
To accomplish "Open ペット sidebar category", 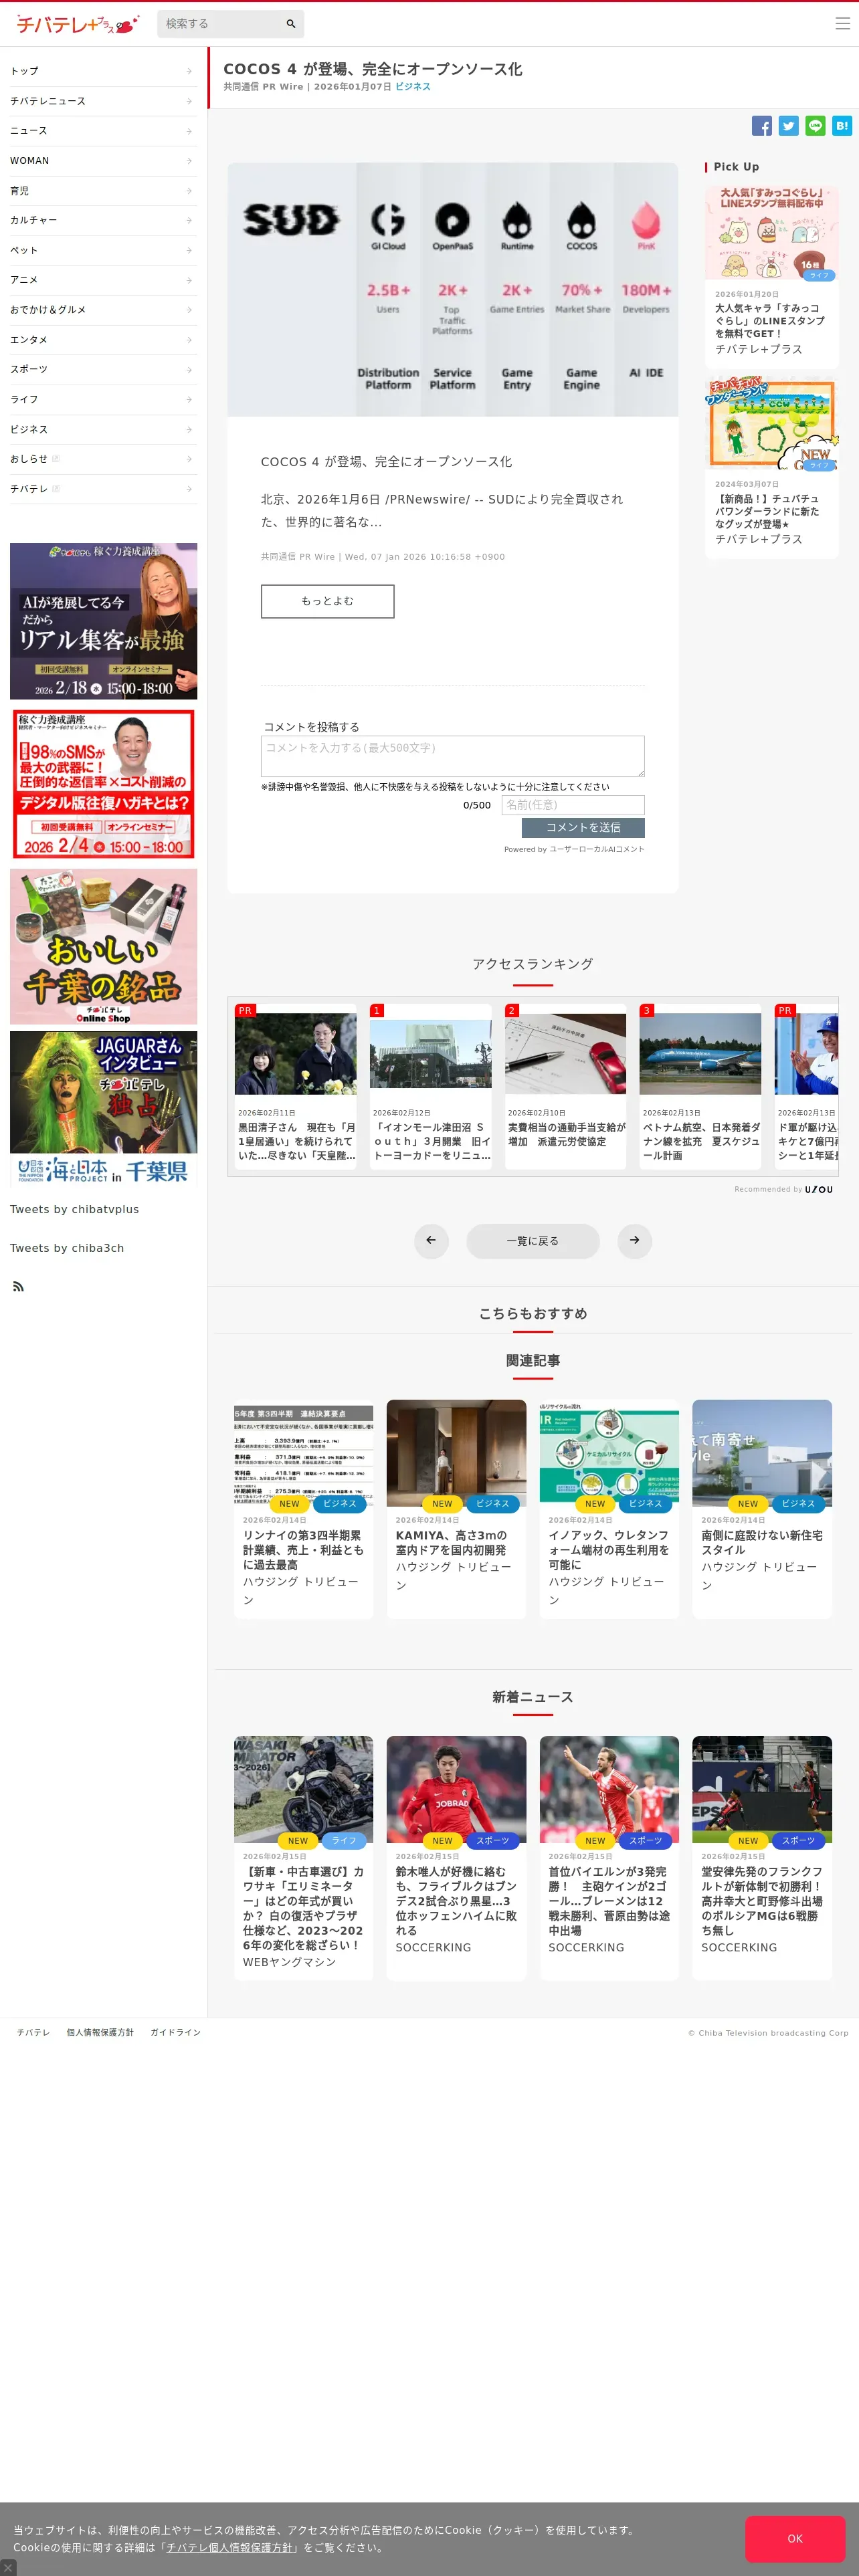I will pos(103,250).
